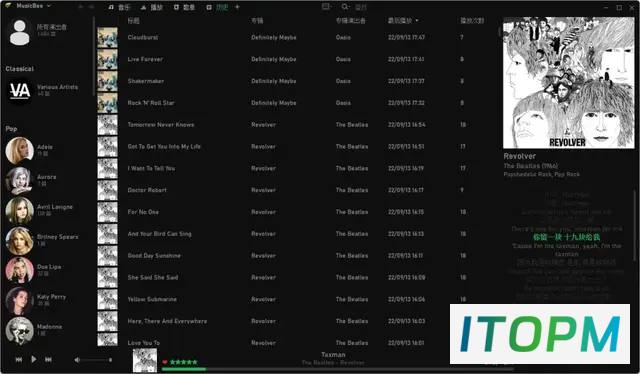The image size is (640, 374).
Task: Click Psychedelic Rock, Pop Rock genre text
Action: 542,174
